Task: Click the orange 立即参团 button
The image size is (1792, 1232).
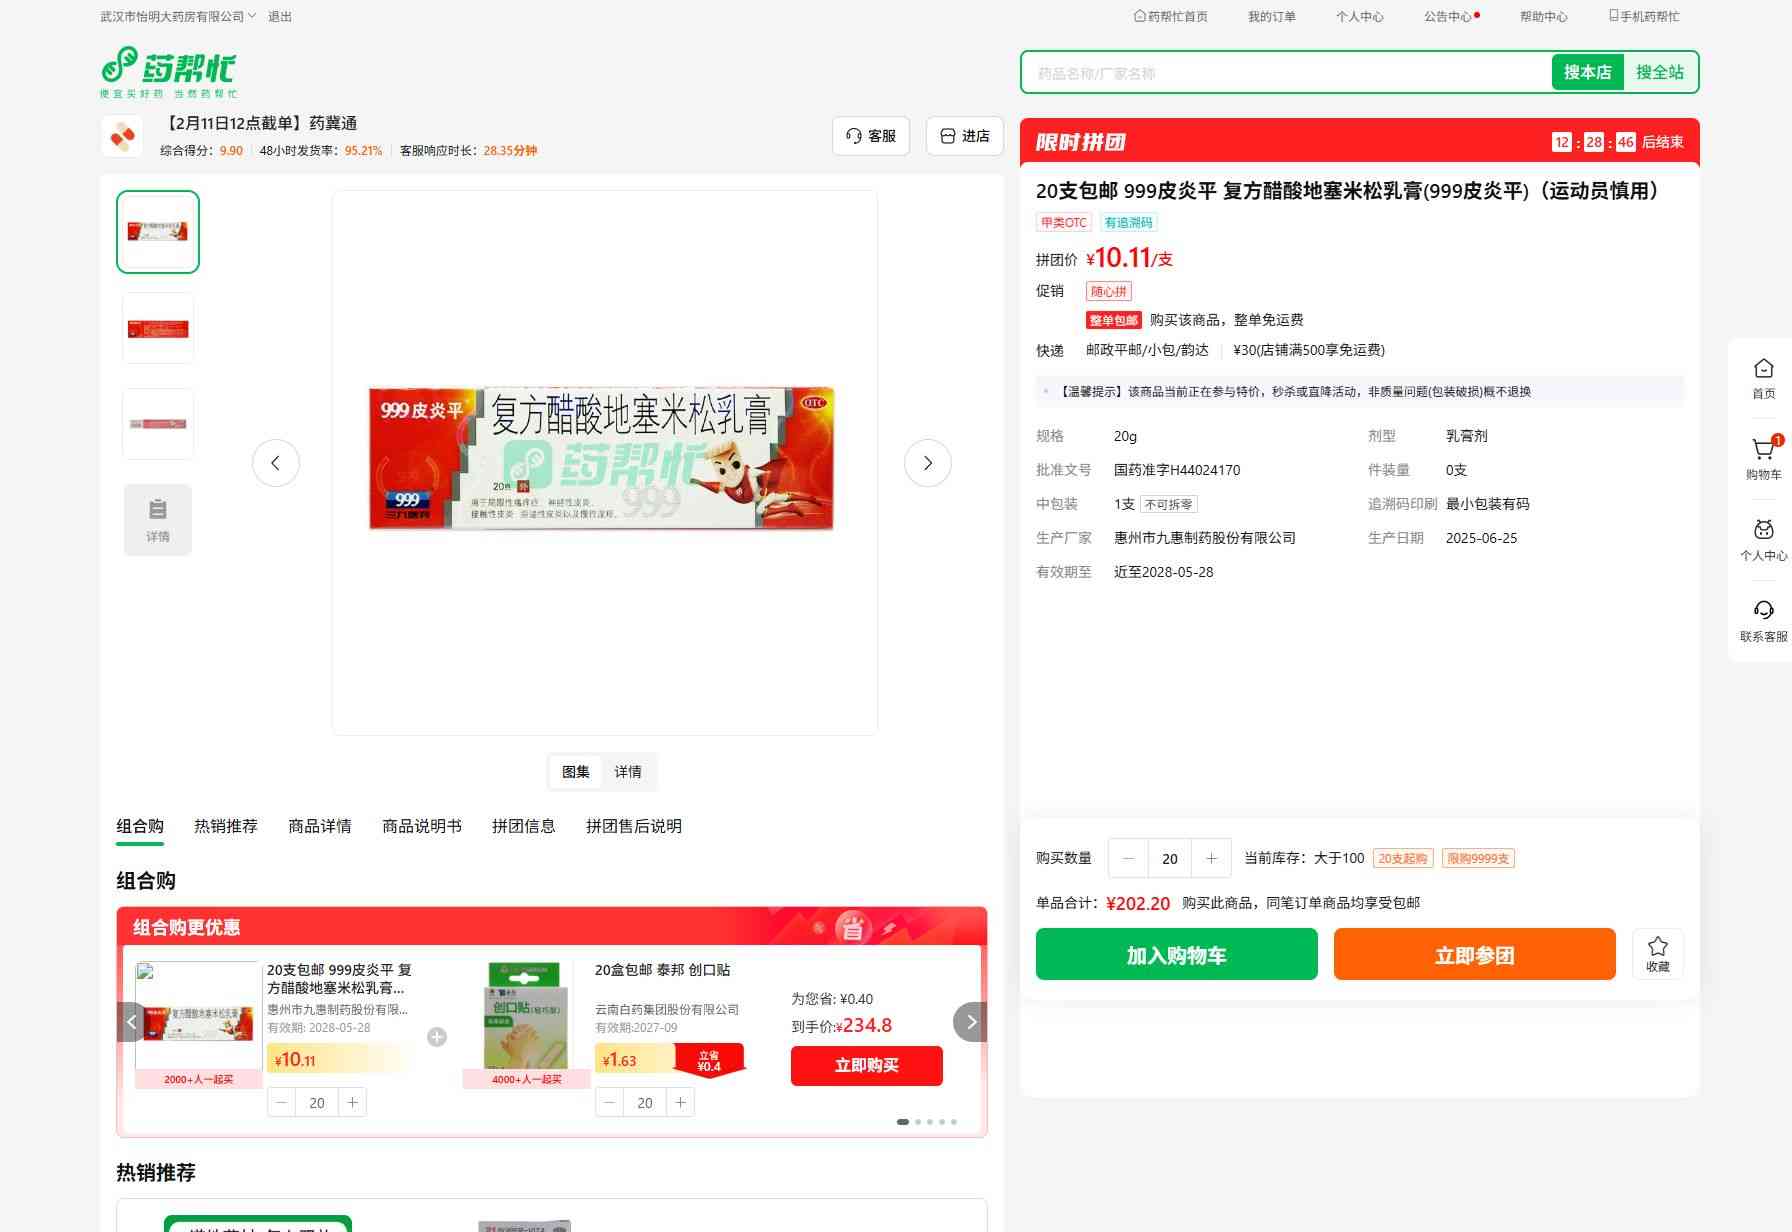Action: 1474,954
